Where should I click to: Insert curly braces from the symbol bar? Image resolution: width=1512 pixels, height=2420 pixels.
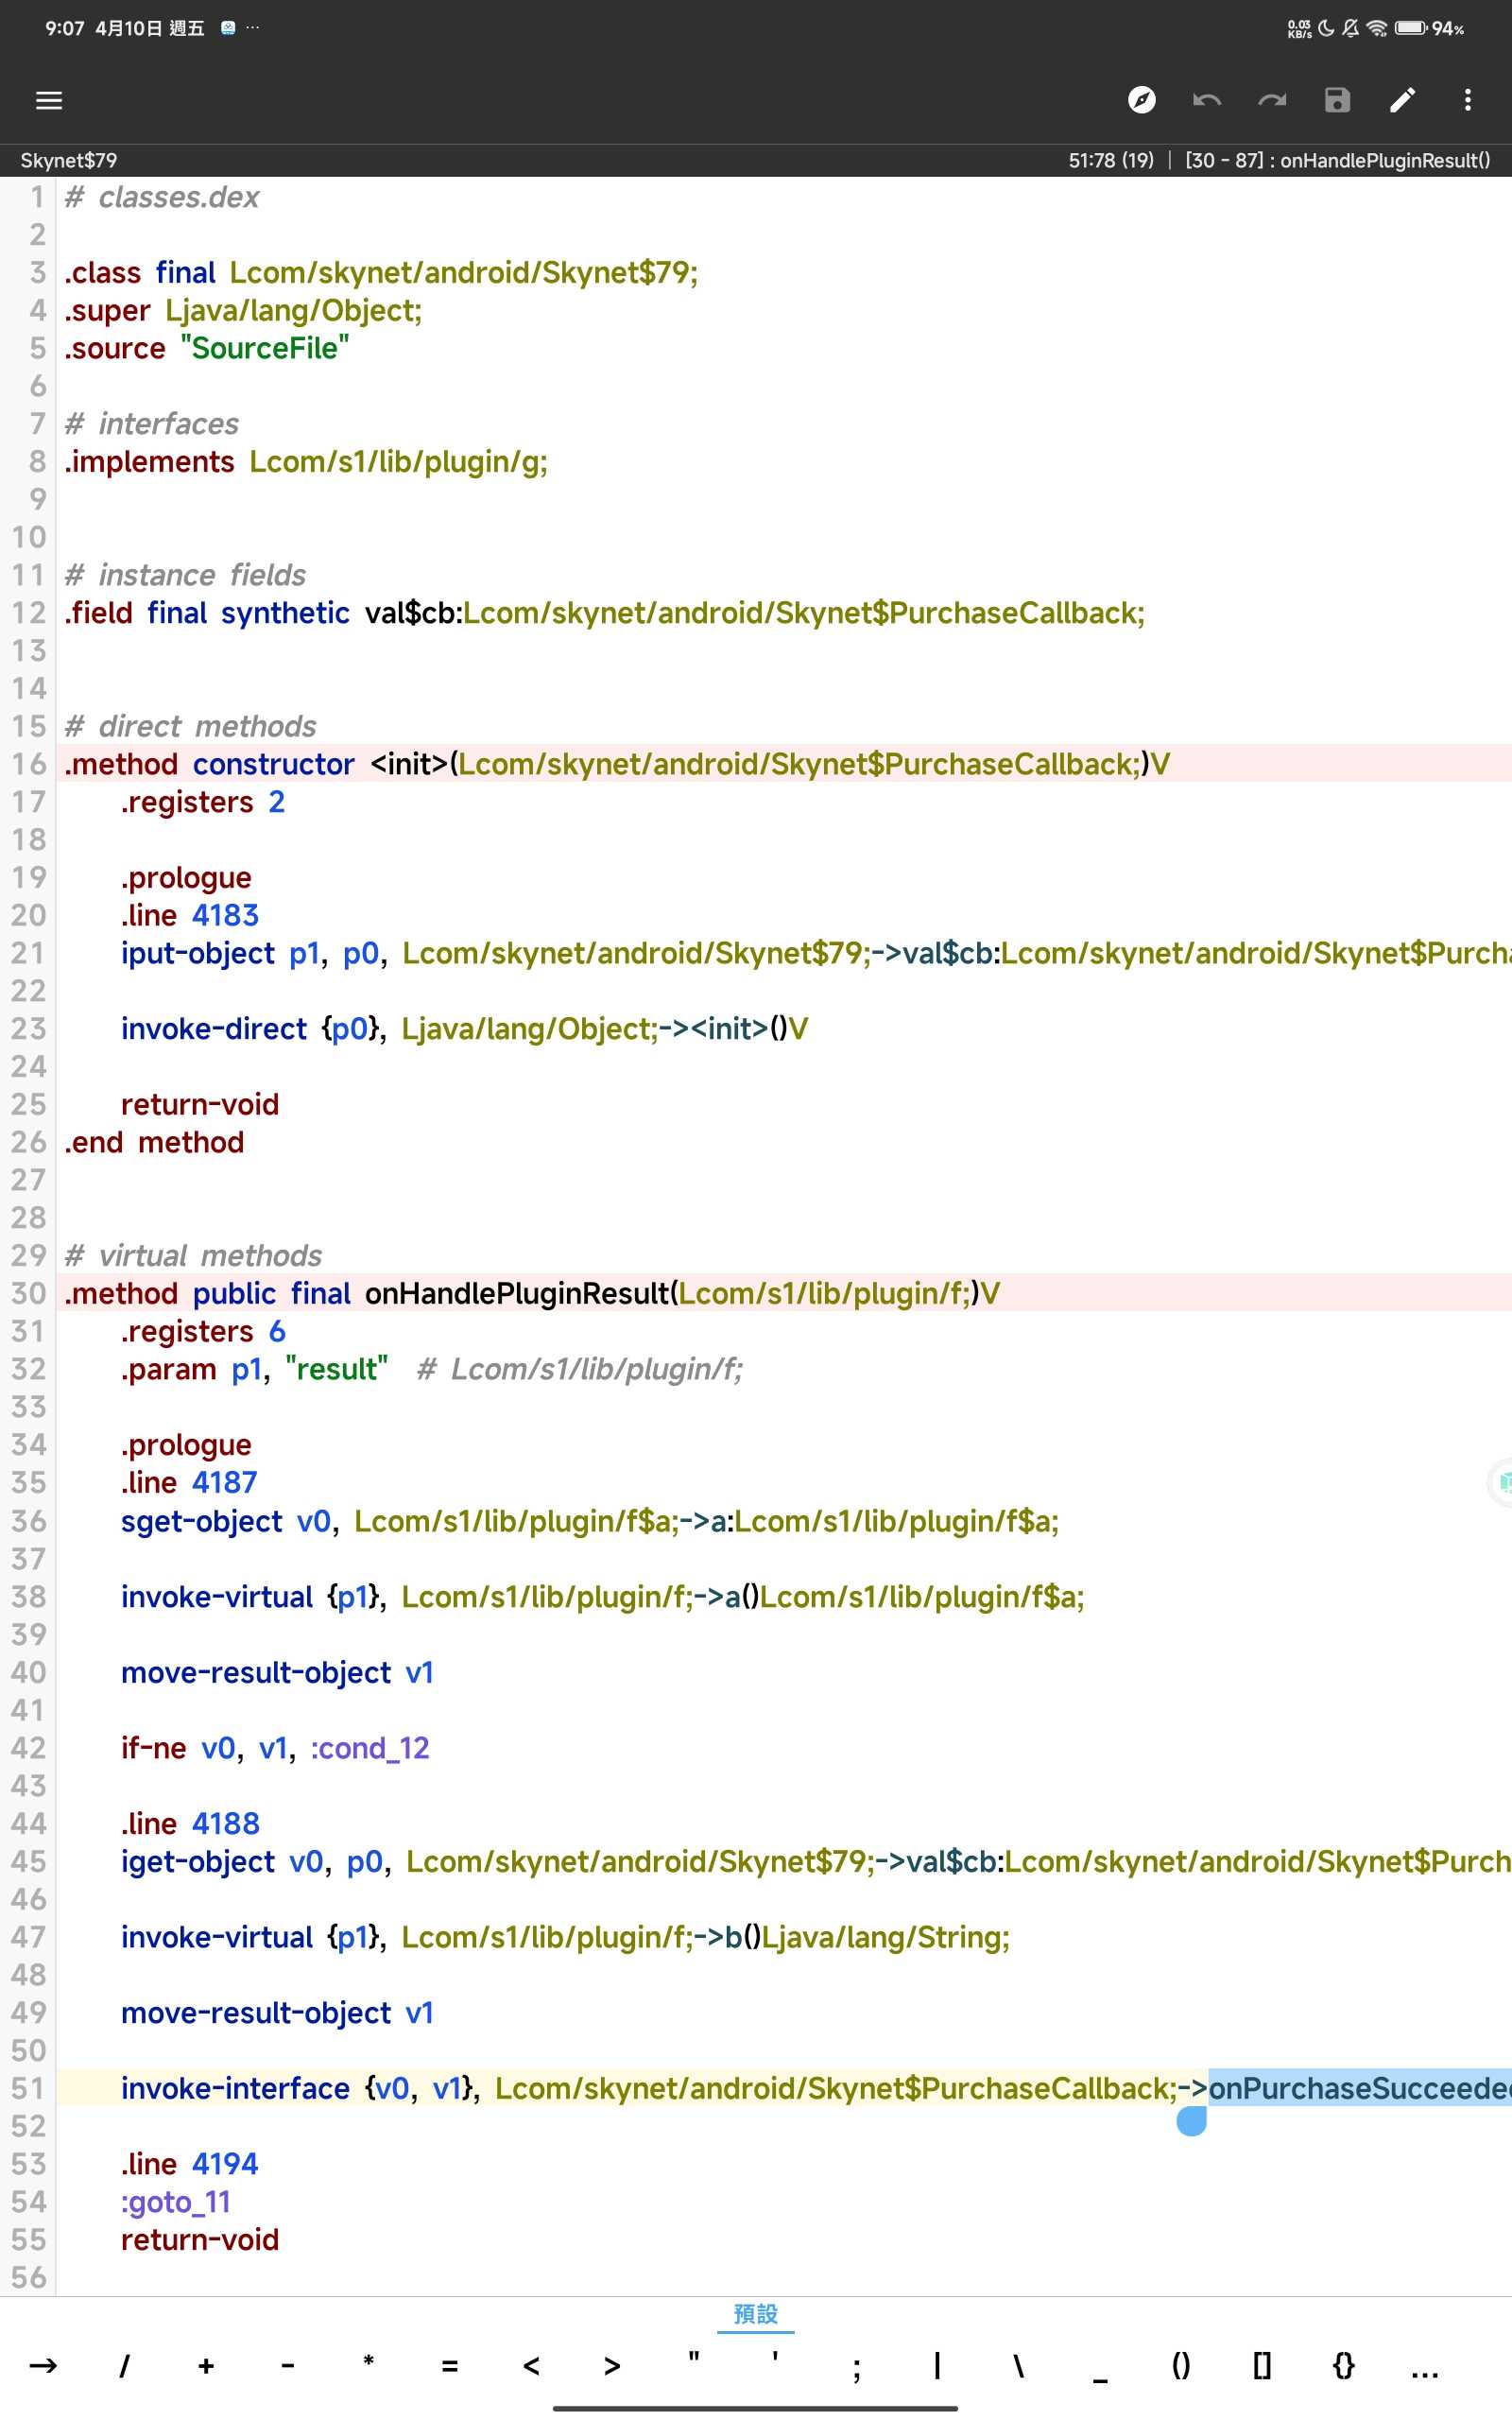tap(1343, 2366)
